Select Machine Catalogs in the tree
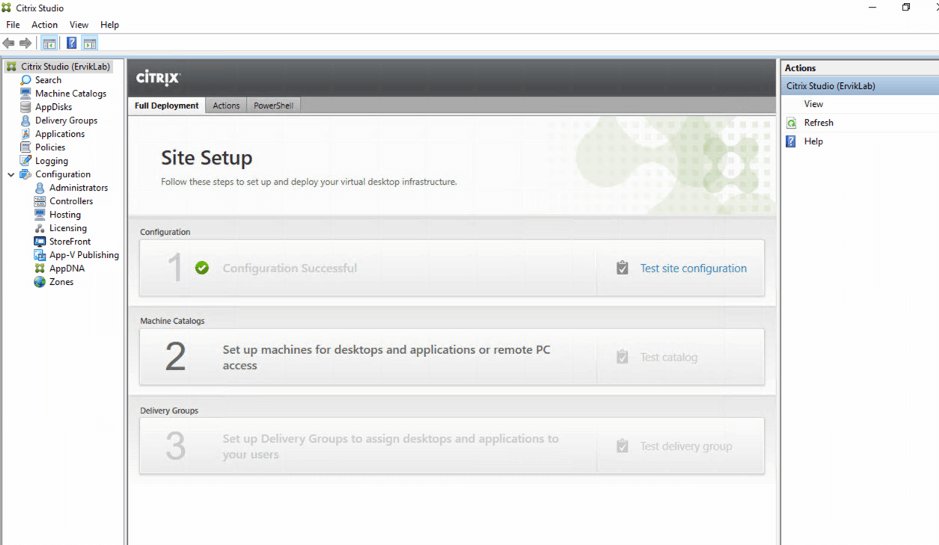The height and width of the screenshot is (545, 939). pyautogui.click(x=71, y=93)
